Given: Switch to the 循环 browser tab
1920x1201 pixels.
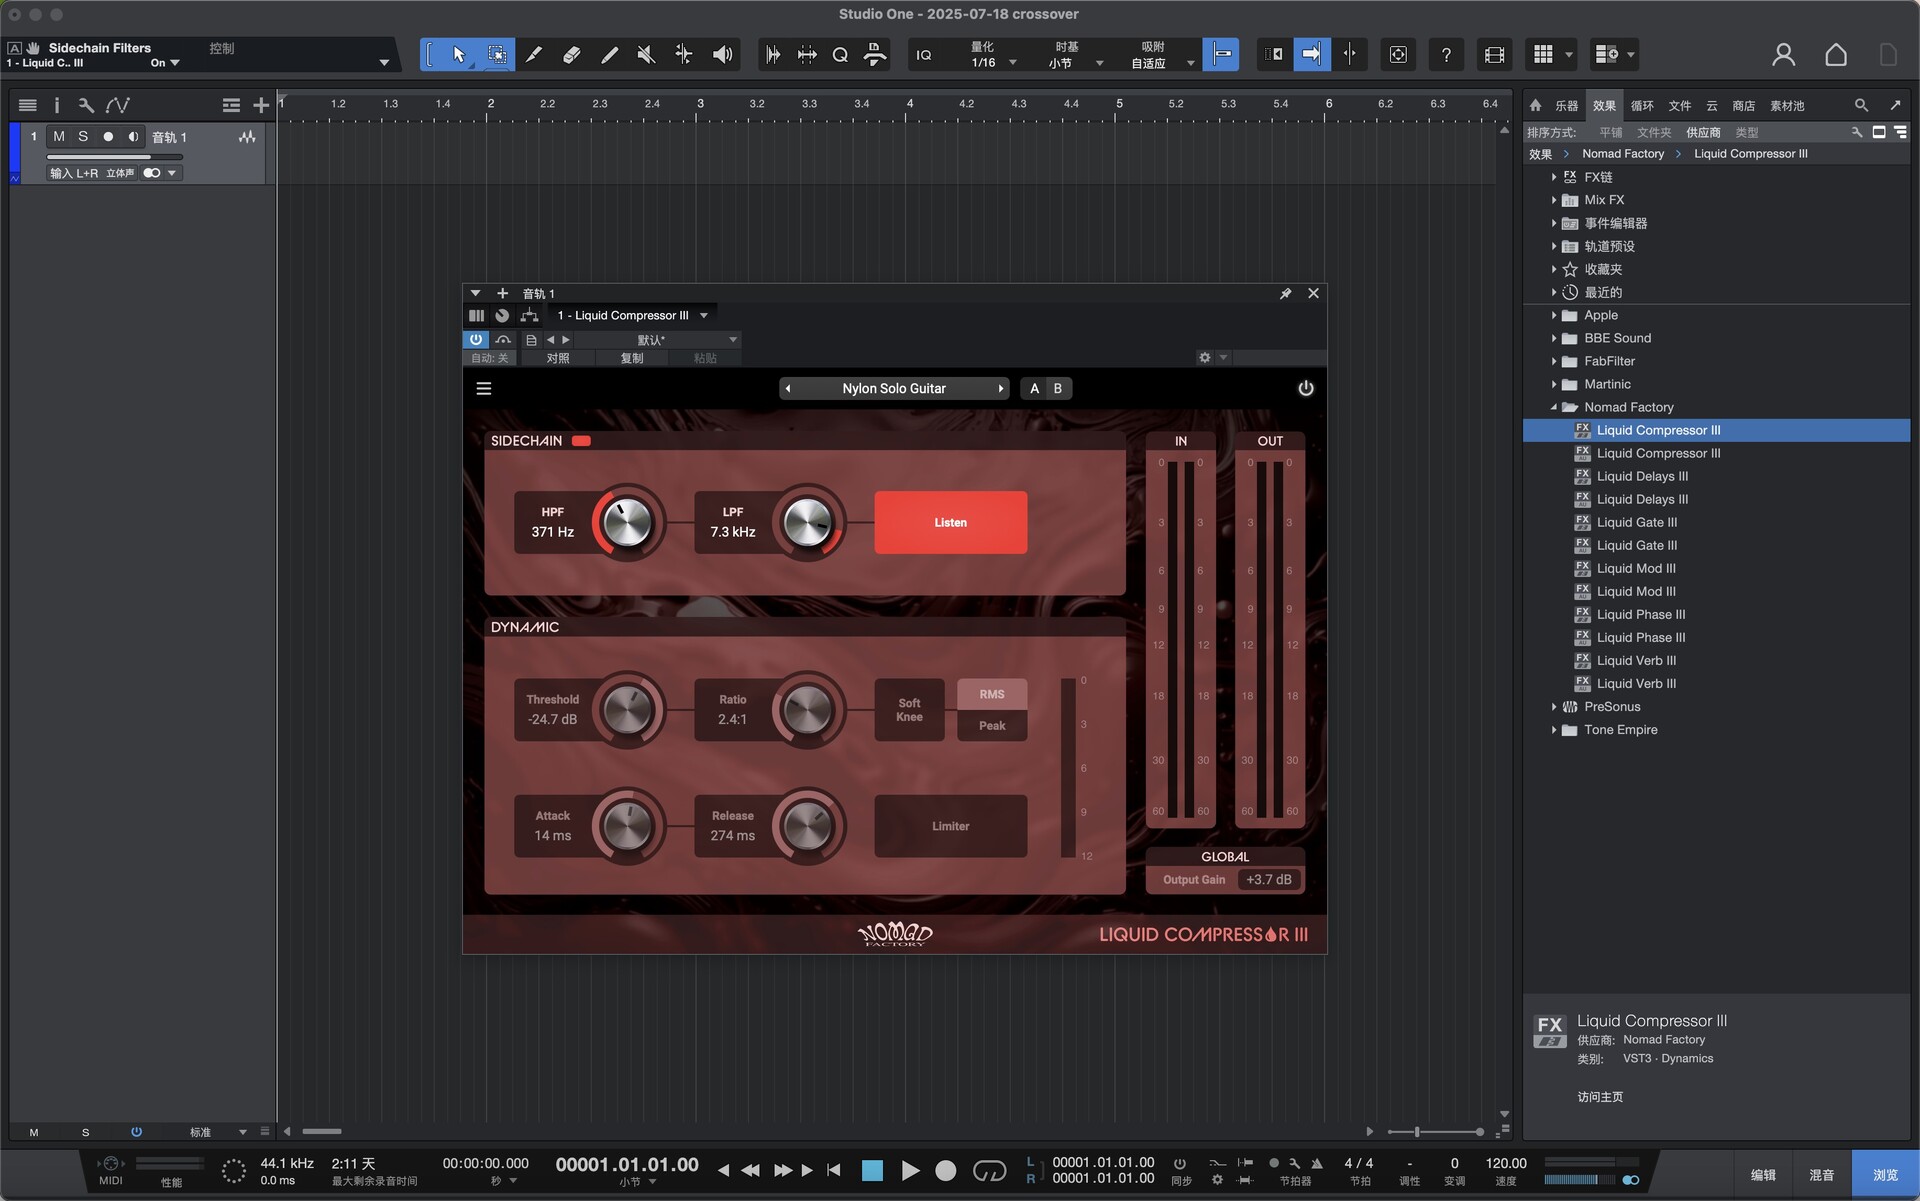Looking at the screenshot, I should [1642, 105].
